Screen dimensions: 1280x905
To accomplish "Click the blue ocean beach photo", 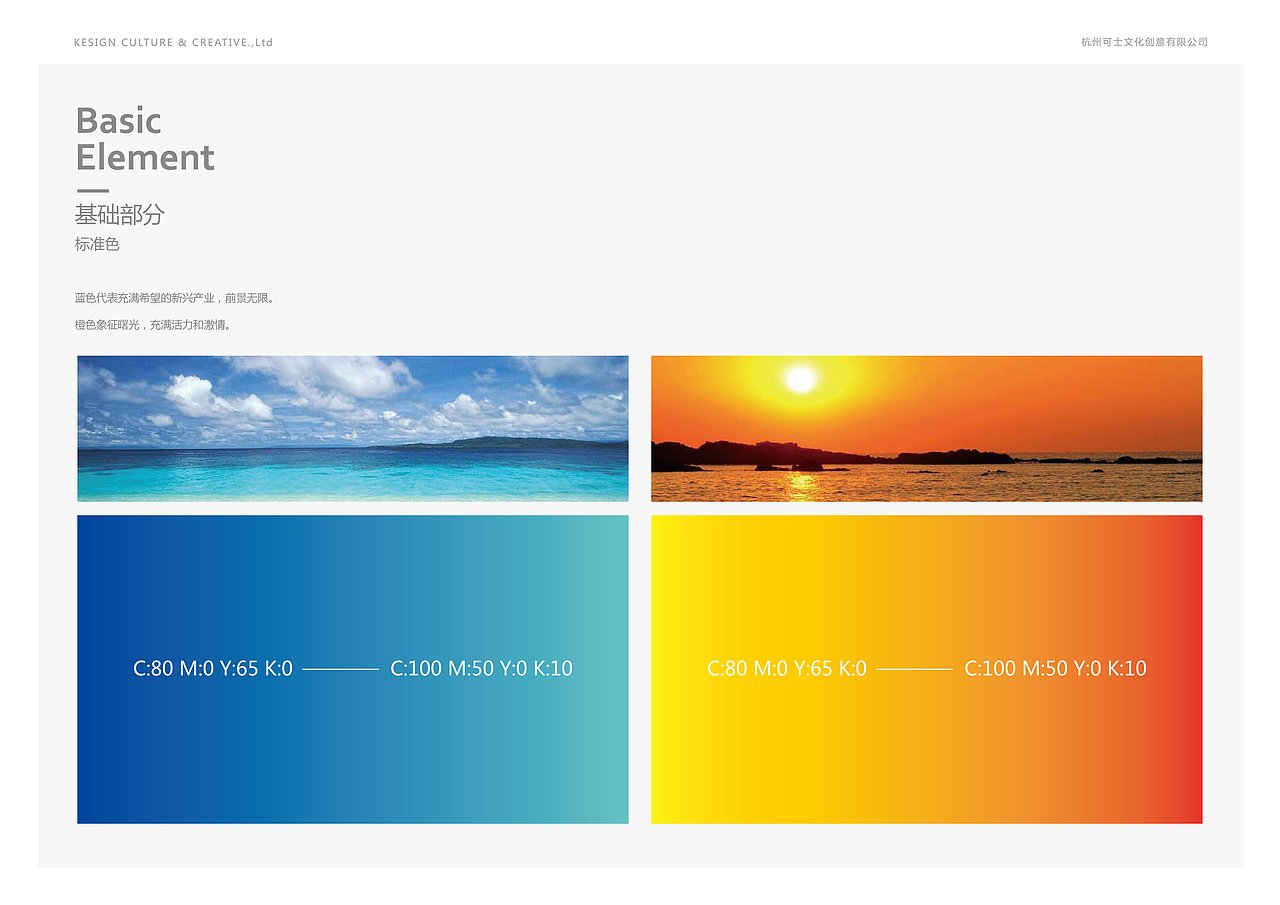I will coord(353,428).
